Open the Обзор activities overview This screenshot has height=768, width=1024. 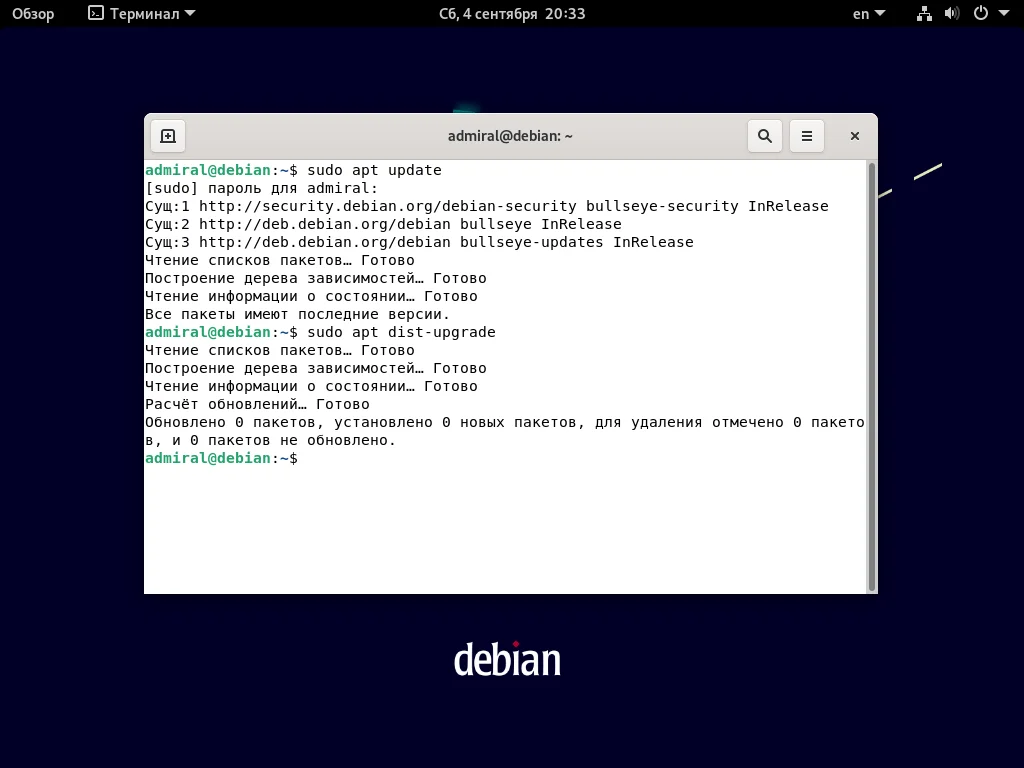tap(33, 14)
